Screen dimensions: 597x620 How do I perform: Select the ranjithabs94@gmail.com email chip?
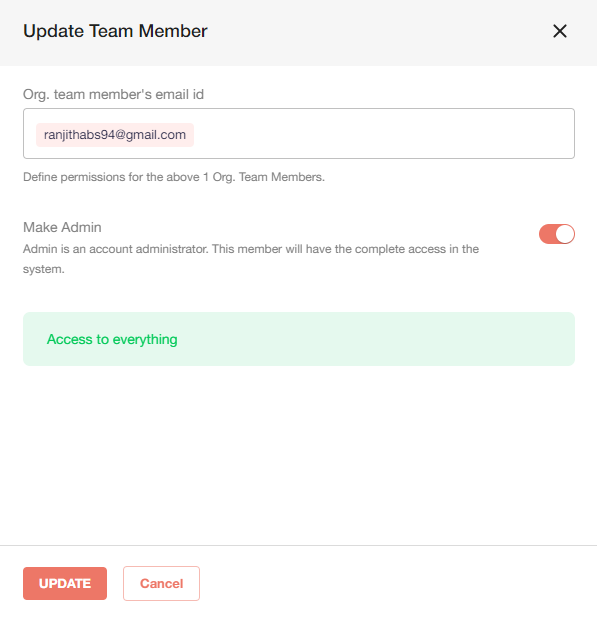click(115, 135)
